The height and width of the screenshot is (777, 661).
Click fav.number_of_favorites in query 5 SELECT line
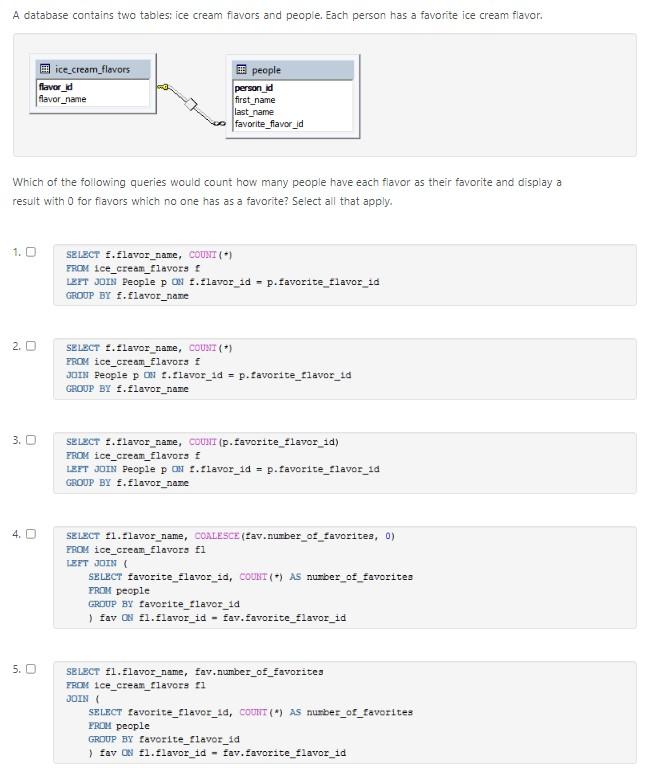pyautogui.click(x=259, y=671)
